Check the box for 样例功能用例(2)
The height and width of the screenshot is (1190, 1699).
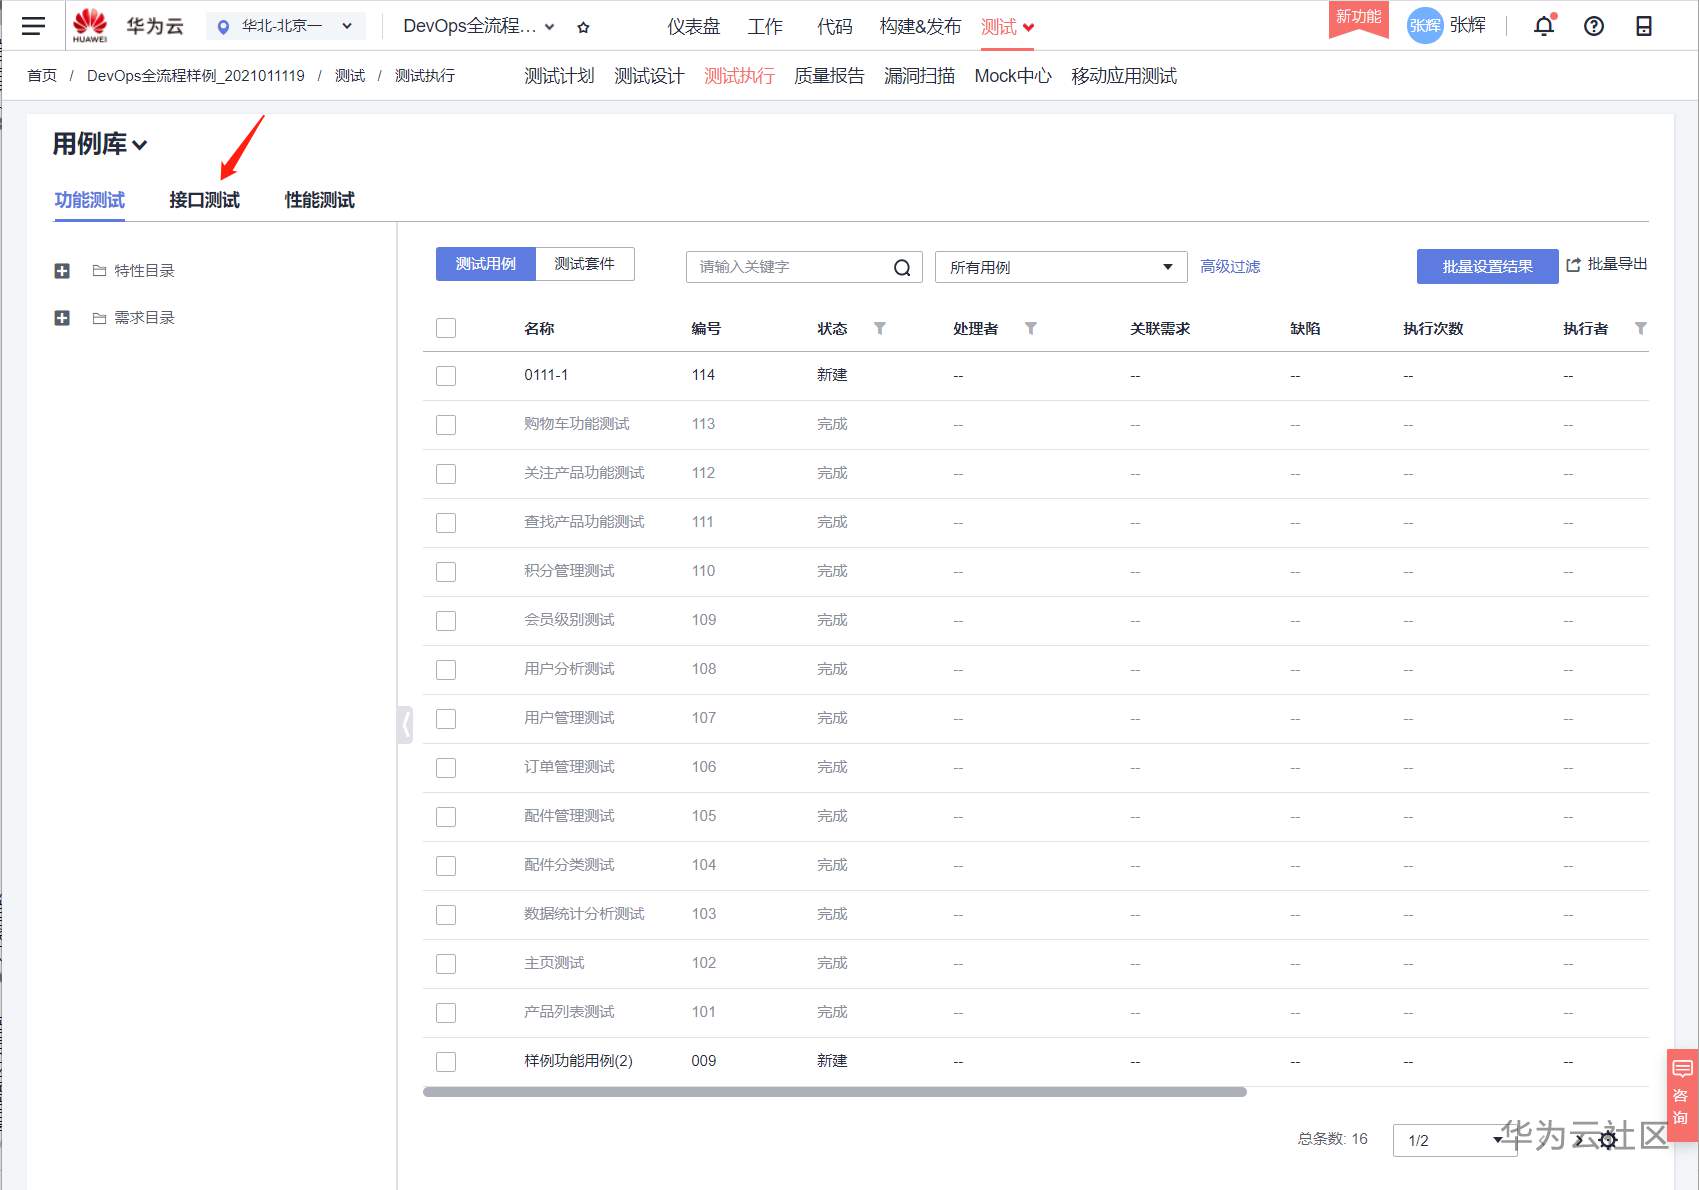[x=446, y=1062]
